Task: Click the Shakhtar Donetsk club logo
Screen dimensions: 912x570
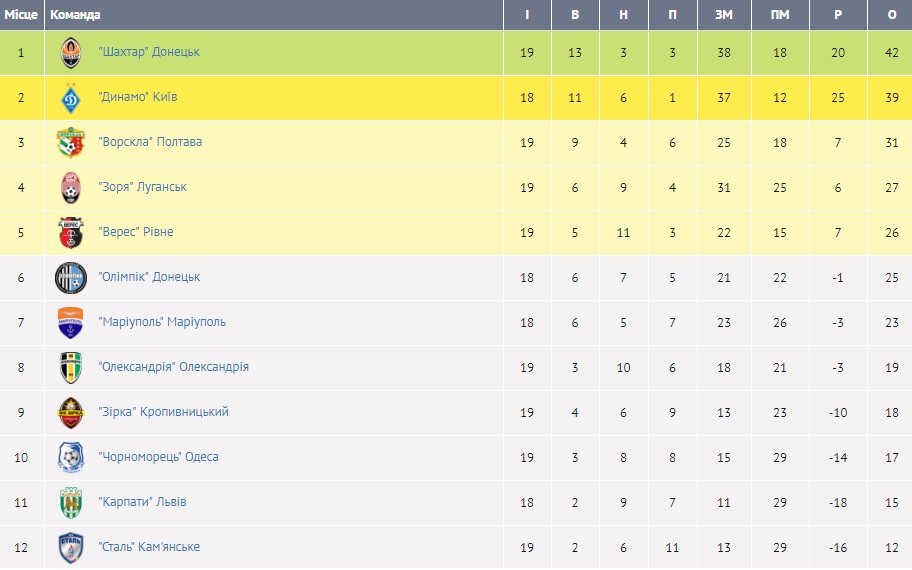Action: pos(71,52)
